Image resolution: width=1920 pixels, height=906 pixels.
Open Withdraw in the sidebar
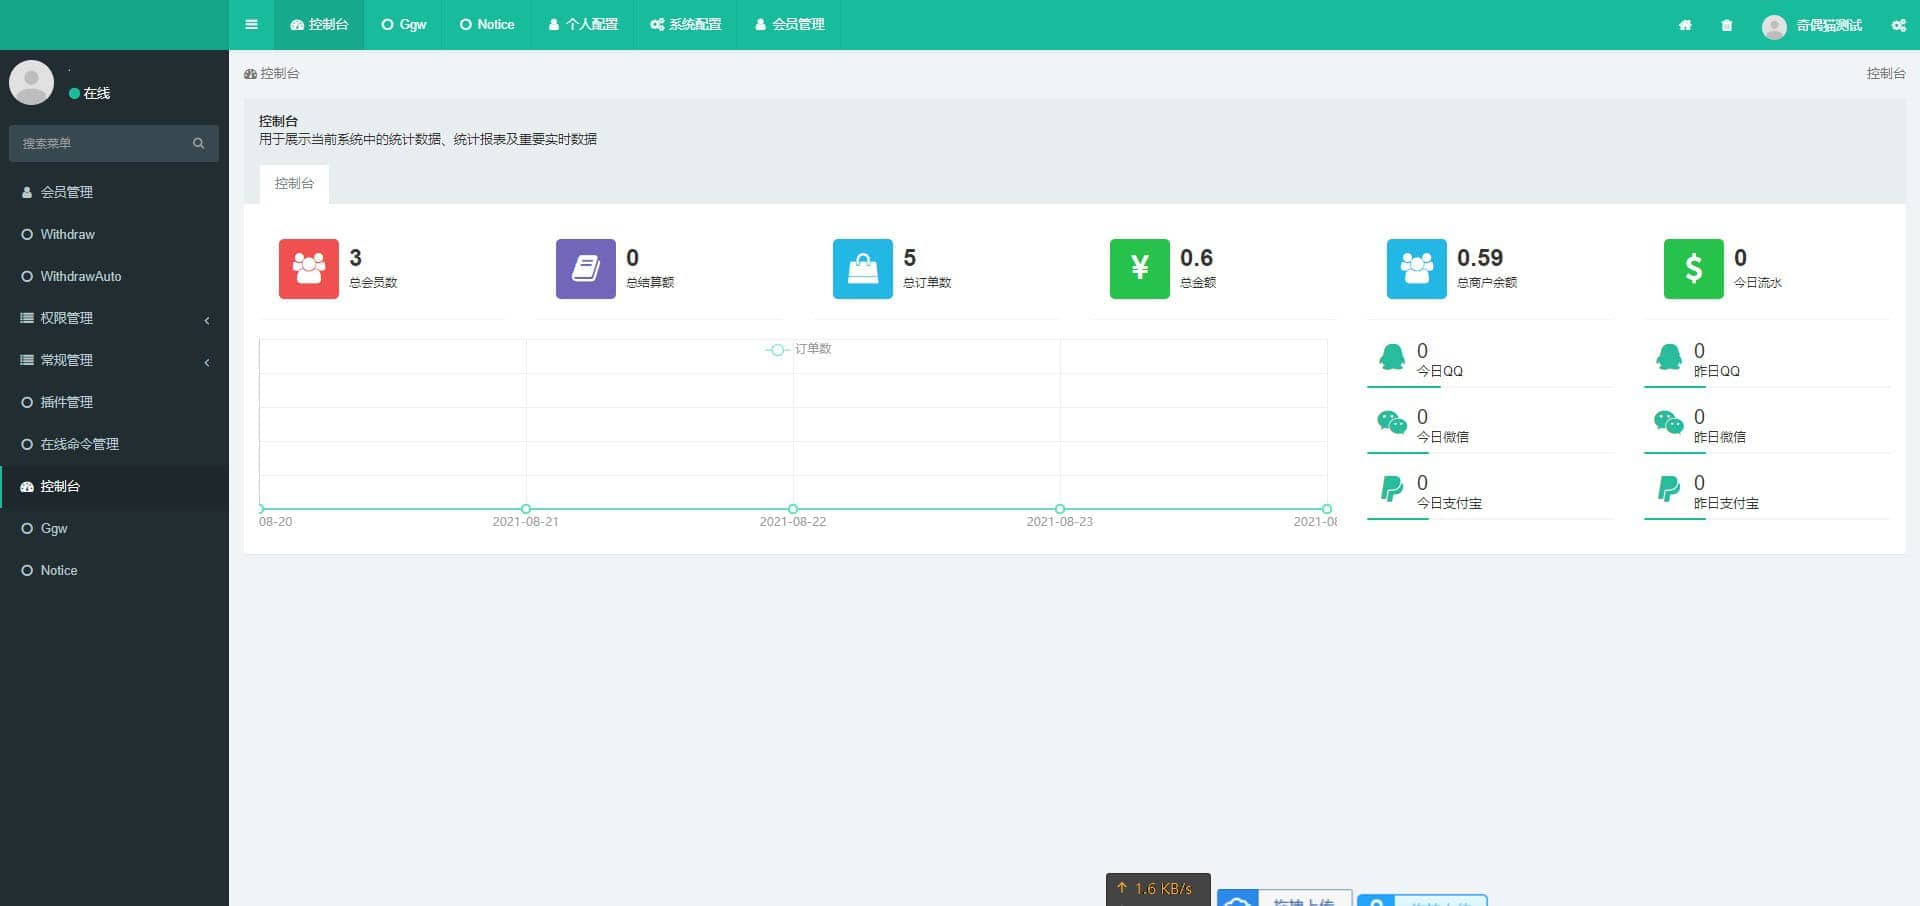click(x=67, y=234)
